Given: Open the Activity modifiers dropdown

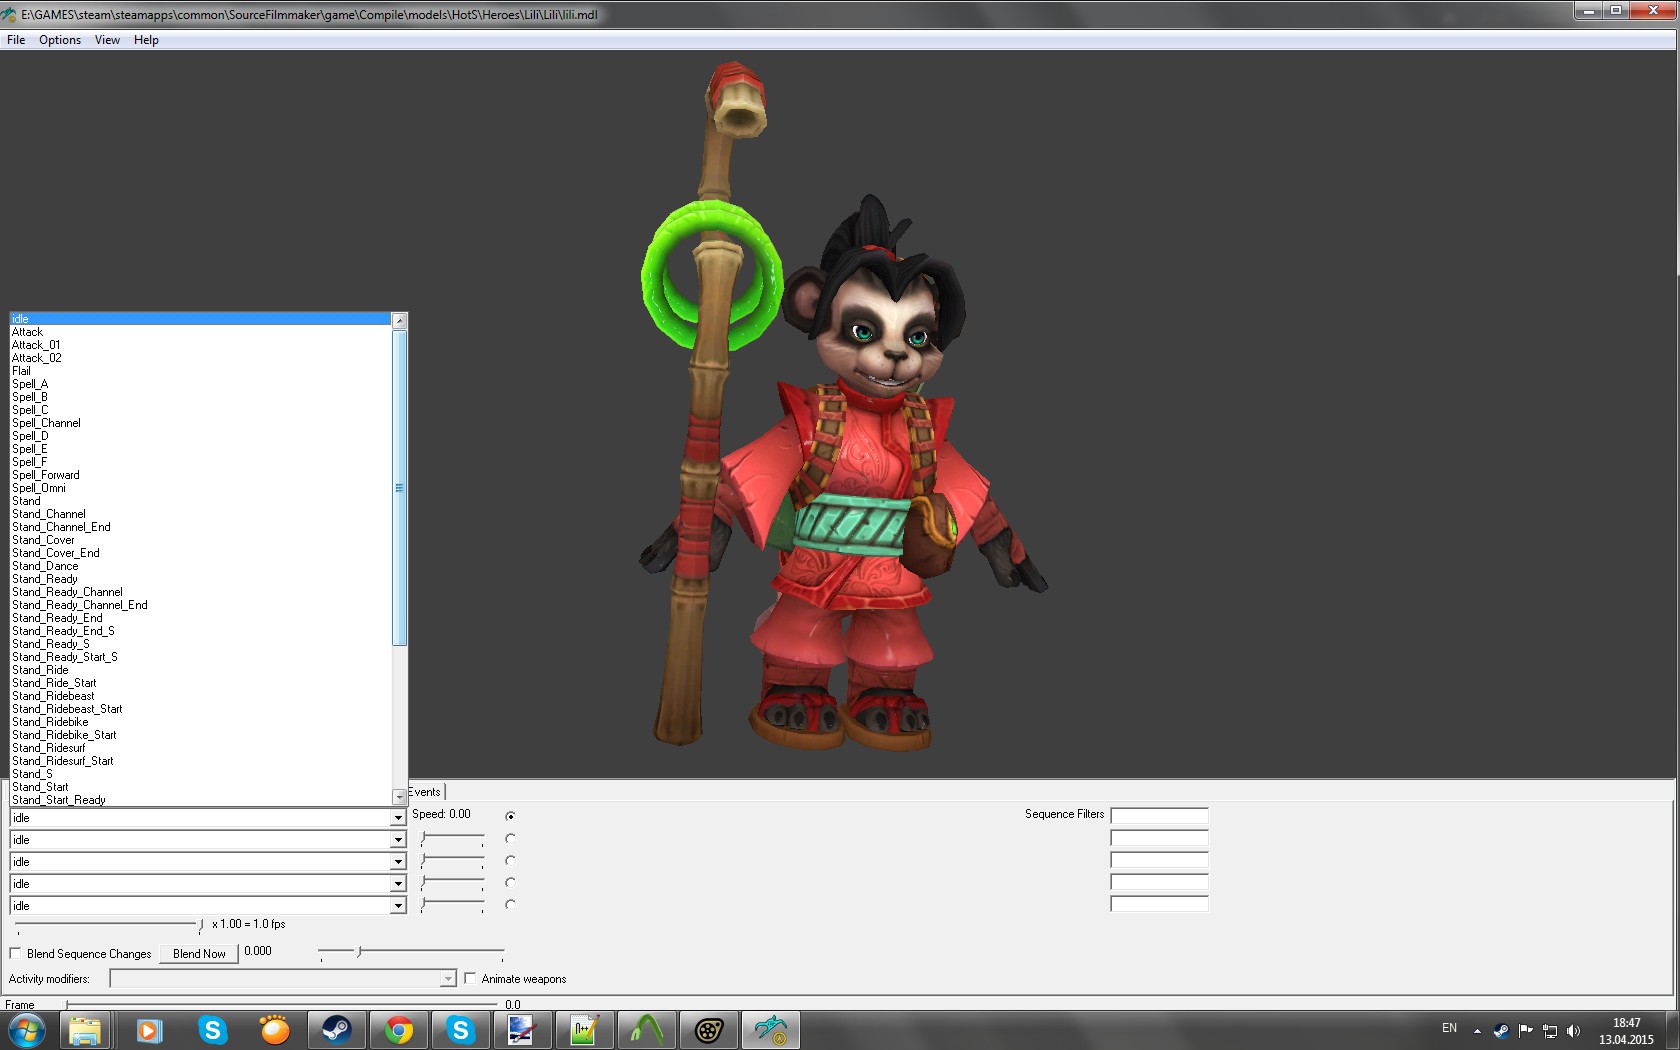Looking at the screenshot, I should [448, 978].
